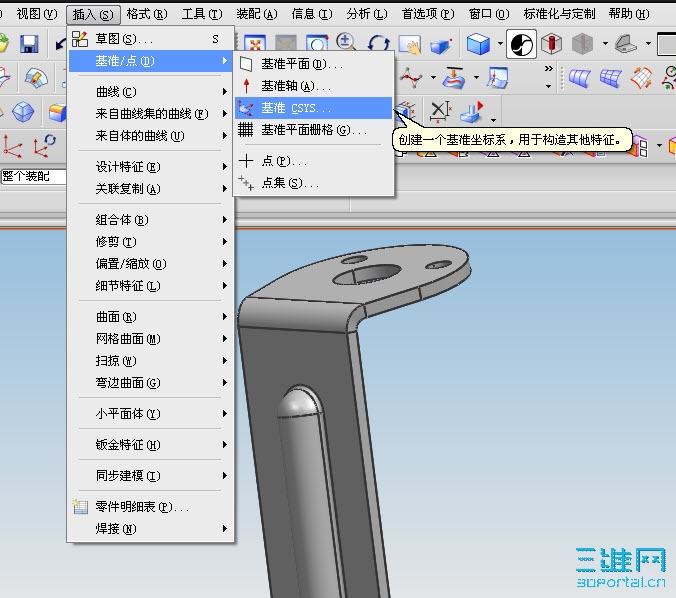Choose 点集 (Point Set) submenu item
Screen dimensions: 676x598
click(x=314, y=183)
